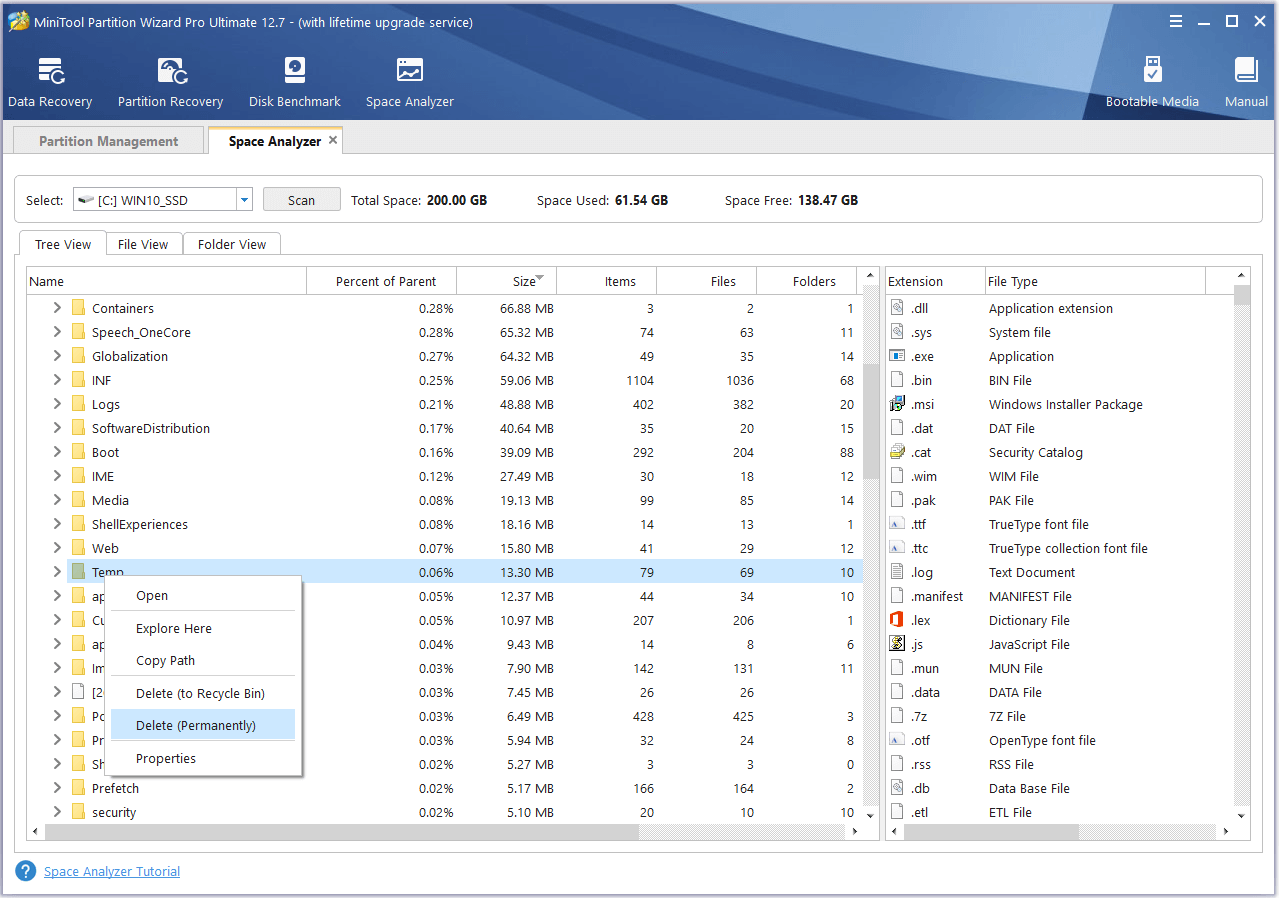This screenshot has height=898, width=1279.
Task: Open the Manual
Action: coord(1246,83)
